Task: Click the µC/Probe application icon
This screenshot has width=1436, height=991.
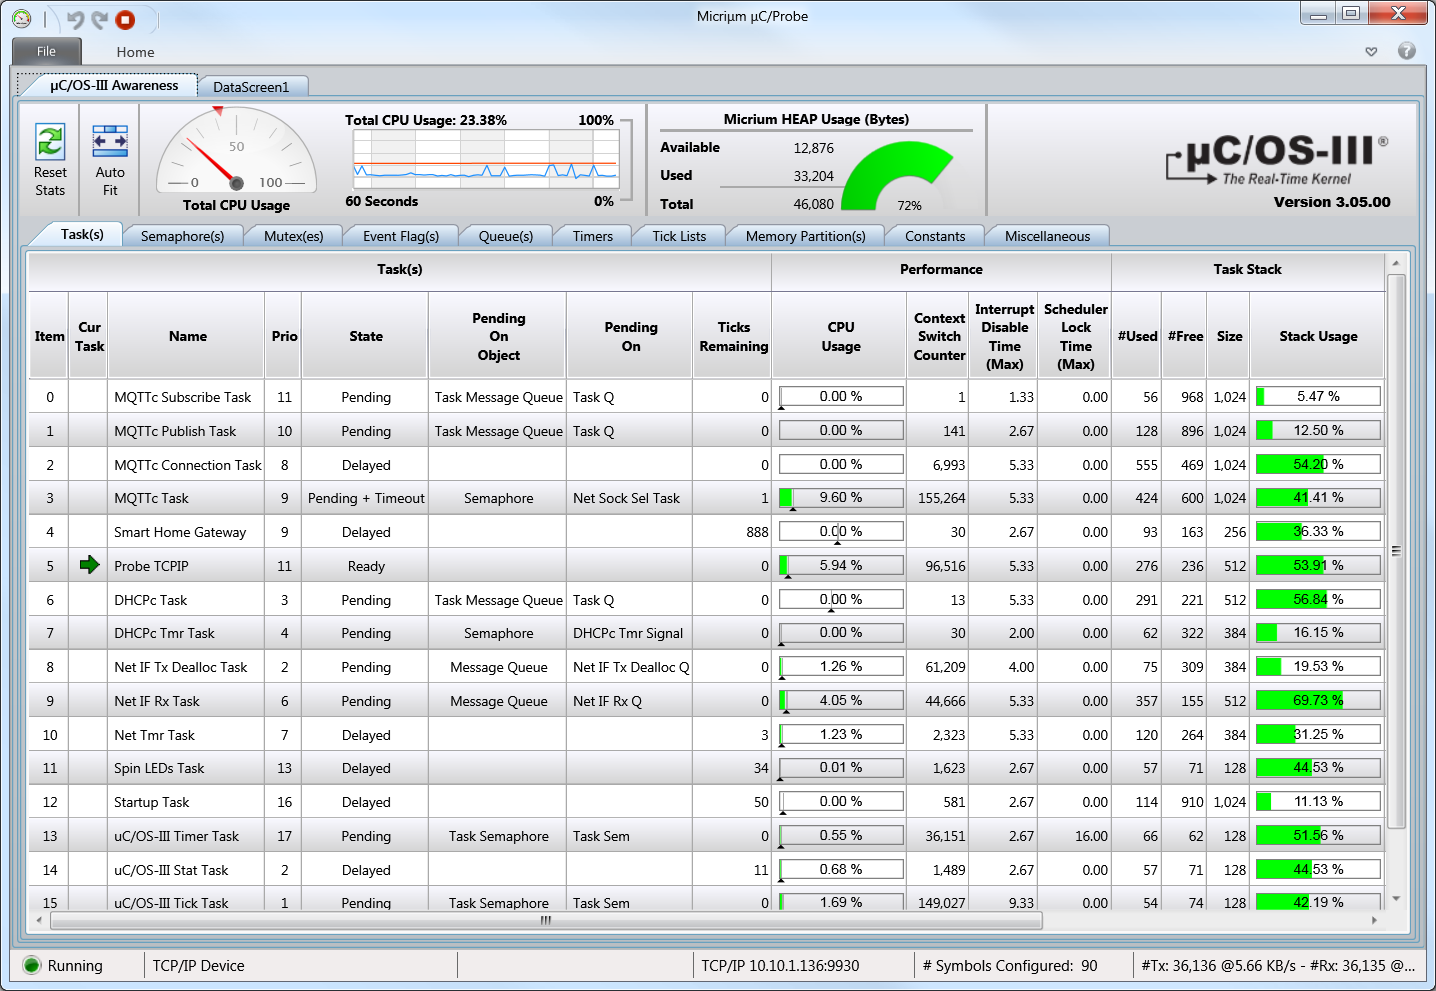Action: point(22,19)
